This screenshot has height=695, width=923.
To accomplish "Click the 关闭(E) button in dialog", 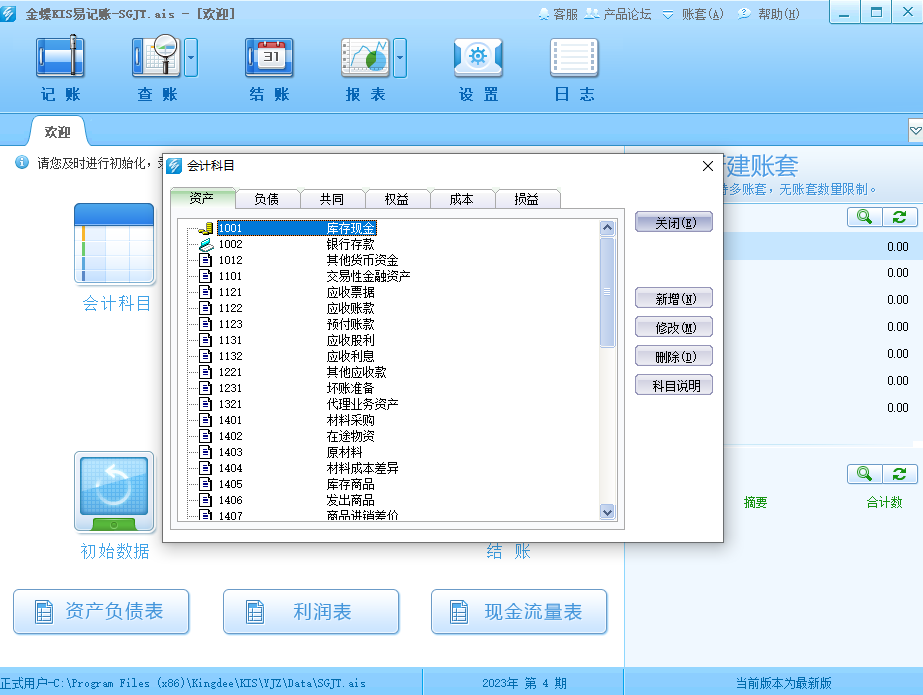I will pos(674,222).
